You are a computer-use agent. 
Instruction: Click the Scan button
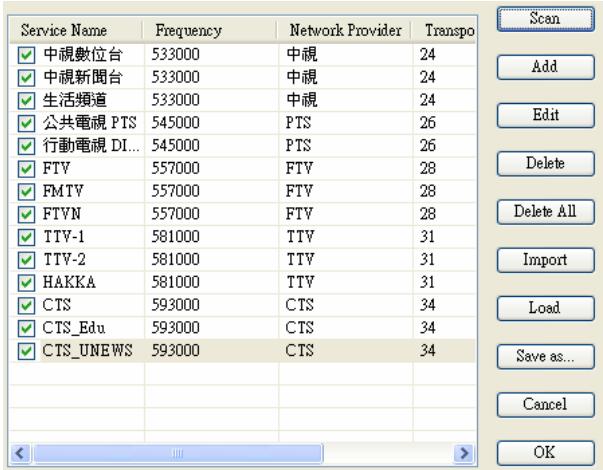(545, 19)
